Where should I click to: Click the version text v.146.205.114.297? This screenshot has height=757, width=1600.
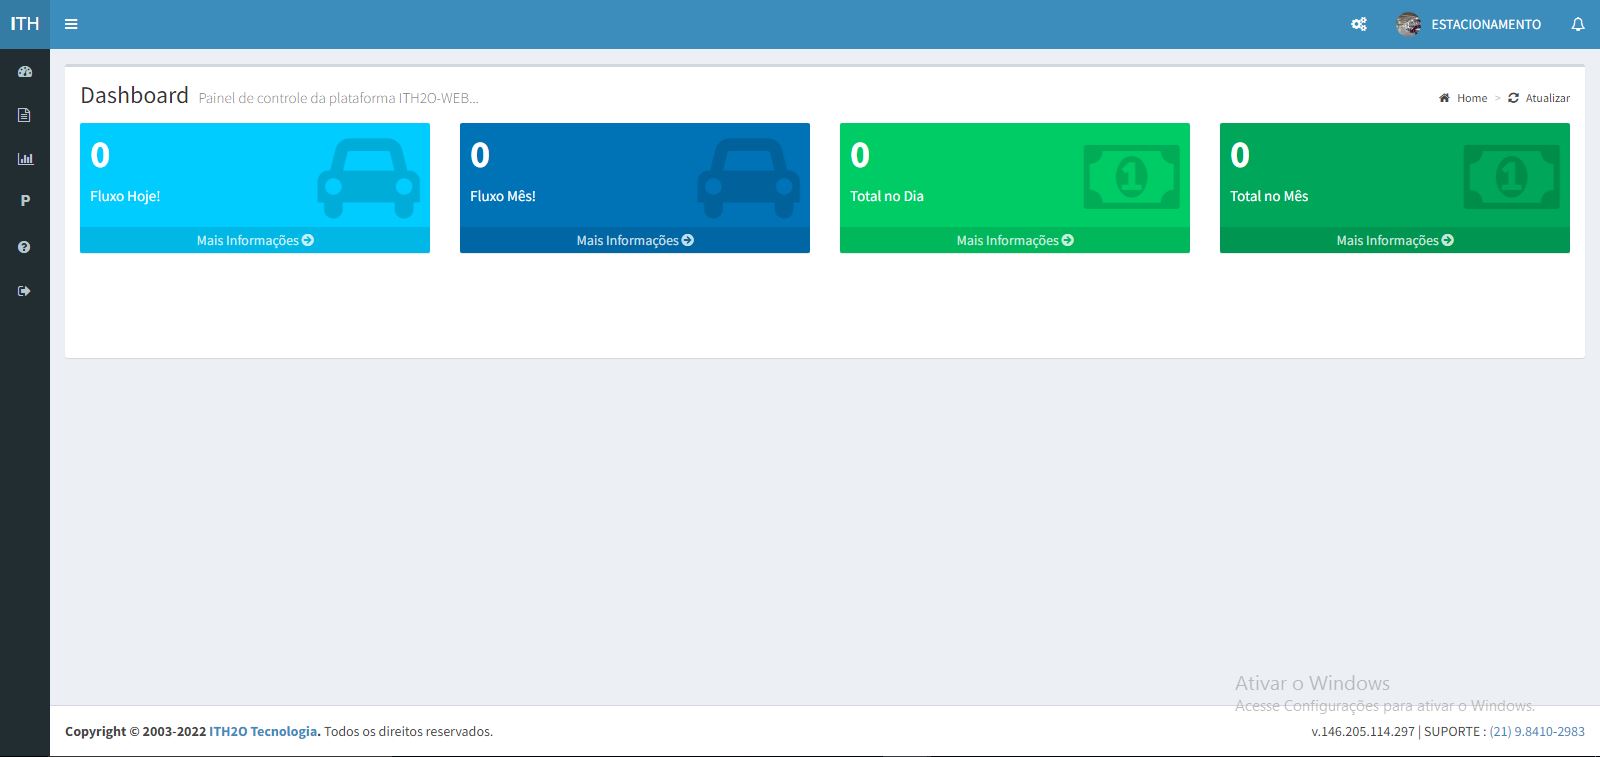click(x=1363, y=731)
